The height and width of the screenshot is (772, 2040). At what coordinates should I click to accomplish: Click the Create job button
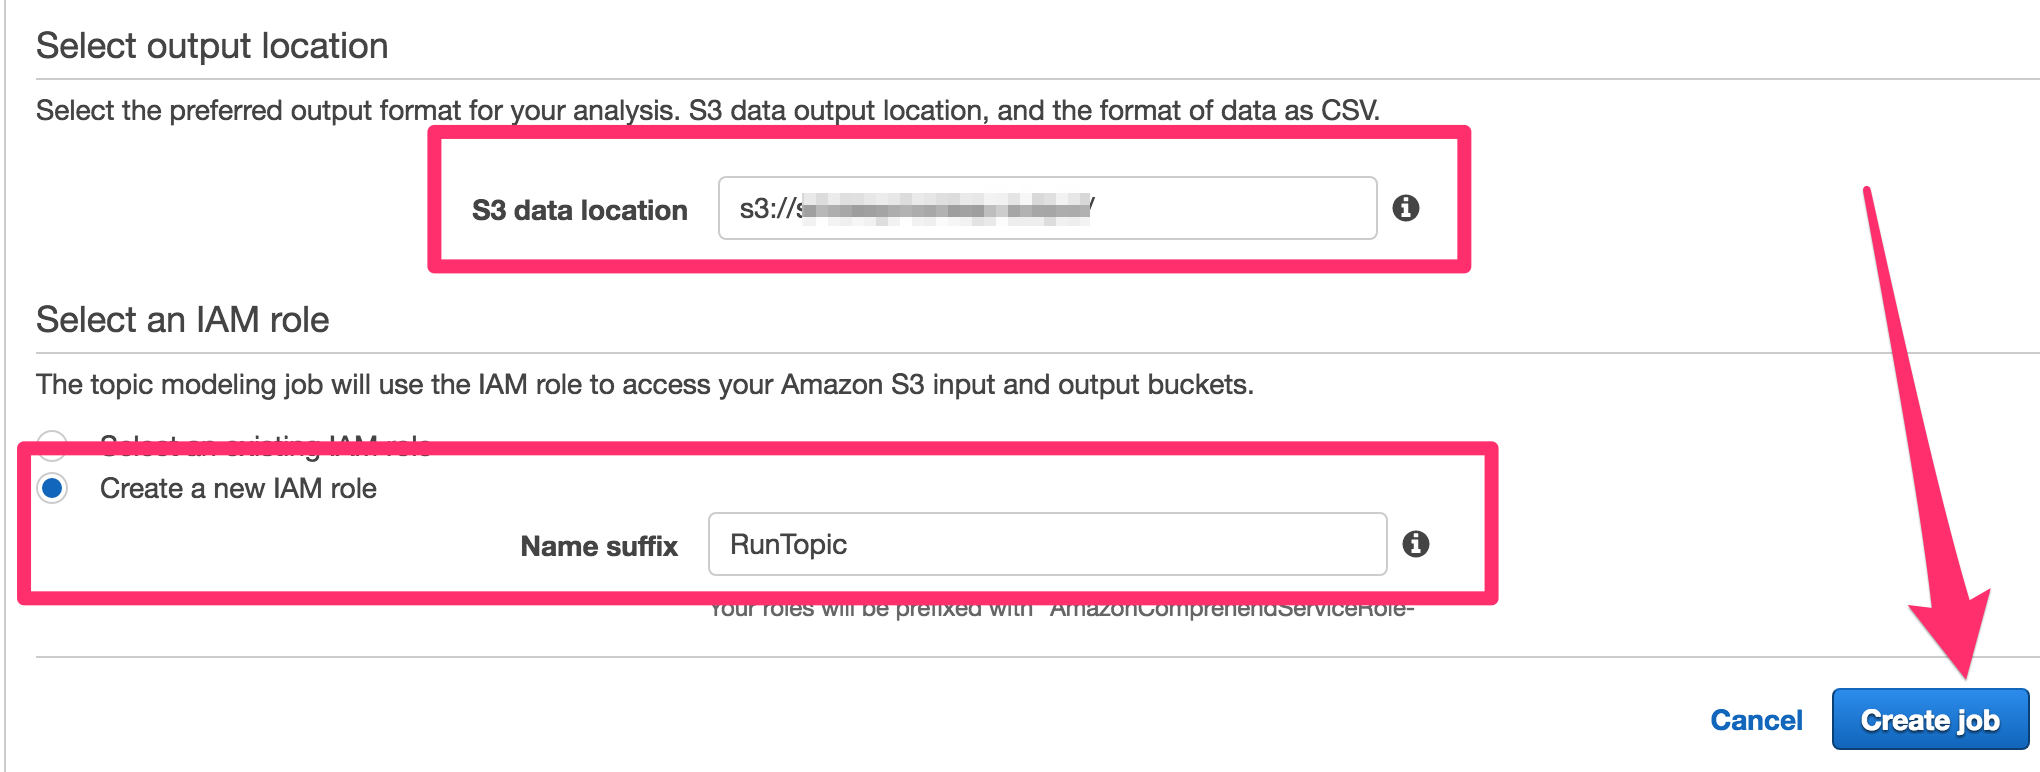pyautogui.click(x=1930, y=719)
